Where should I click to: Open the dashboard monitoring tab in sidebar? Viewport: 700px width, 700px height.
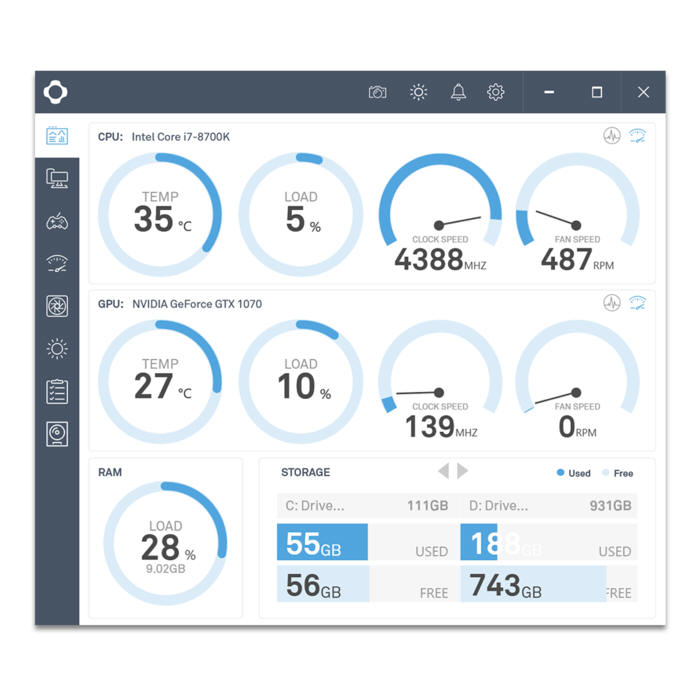tap(57, 135)
